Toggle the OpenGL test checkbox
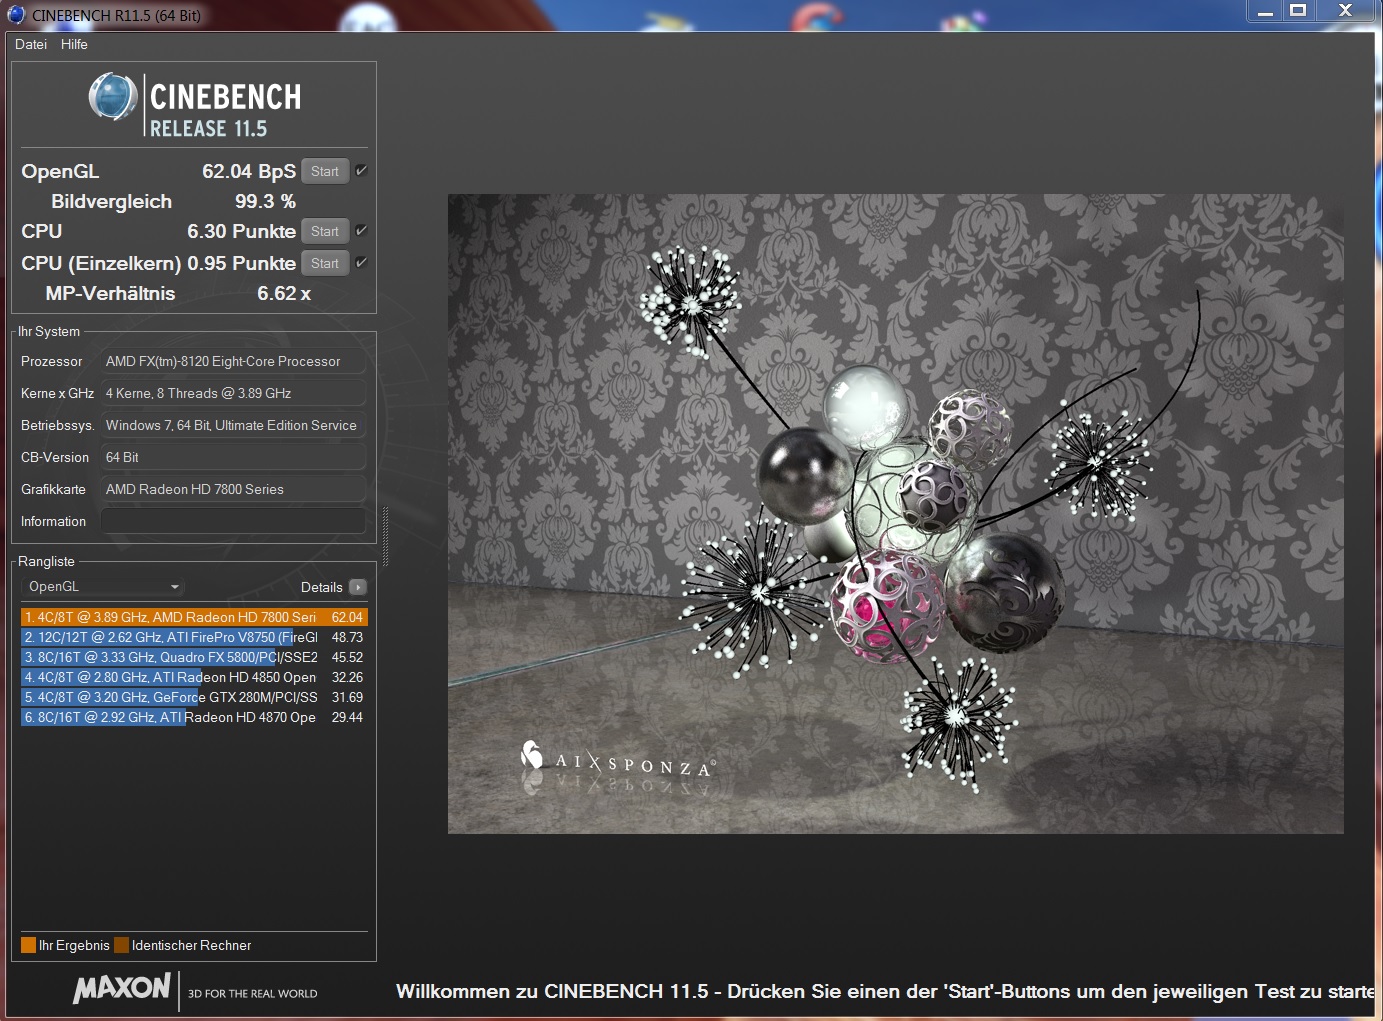 coord(361,171)
